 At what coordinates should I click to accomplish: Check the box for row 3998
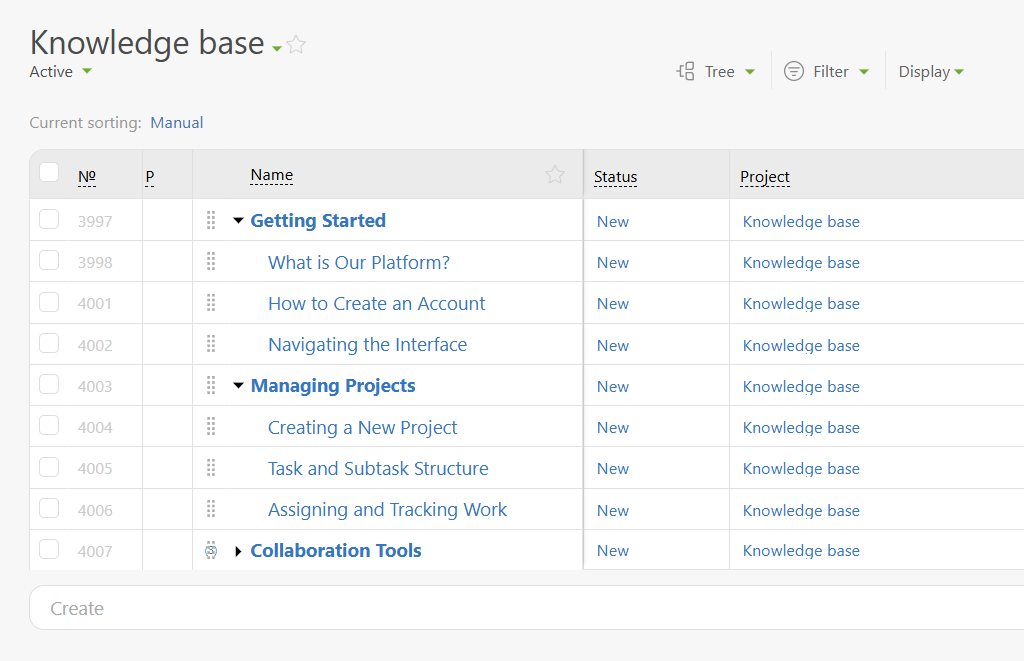pyautogui.click(x=49, y=261)
